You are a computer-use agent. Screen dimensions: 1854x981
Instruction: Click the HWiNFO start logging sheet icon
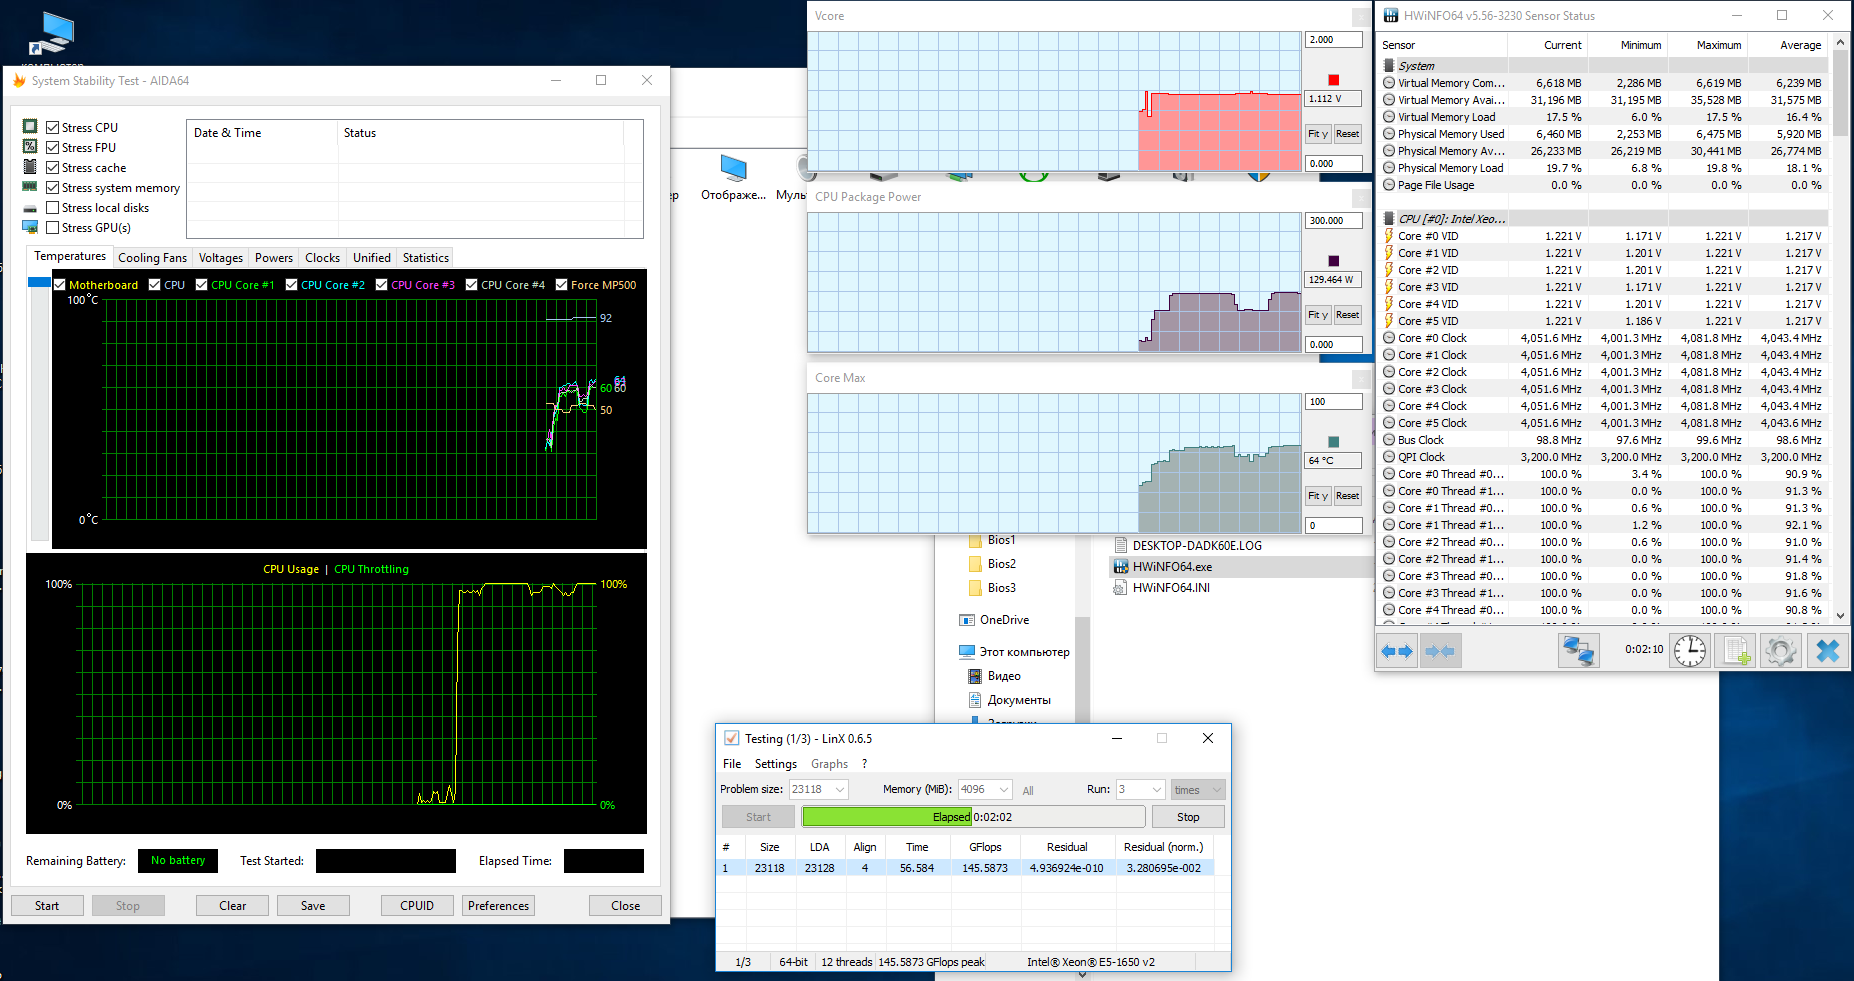tap(1736, 651)
